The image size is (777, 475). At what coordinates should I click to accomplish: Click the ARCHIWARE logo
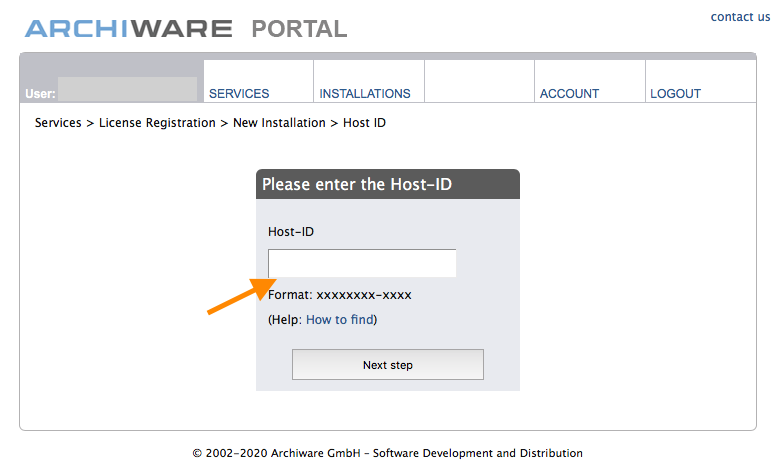click(x=128, y=29)
